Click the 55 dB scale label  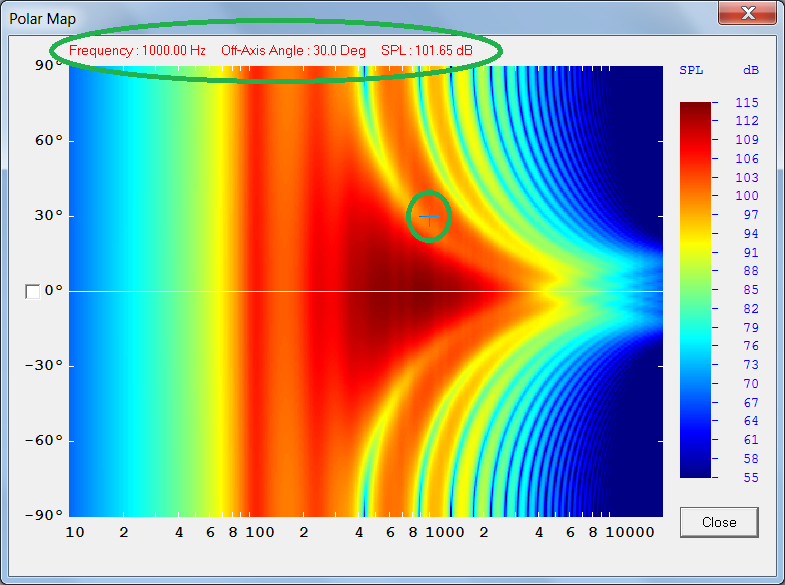click(750, 477)
